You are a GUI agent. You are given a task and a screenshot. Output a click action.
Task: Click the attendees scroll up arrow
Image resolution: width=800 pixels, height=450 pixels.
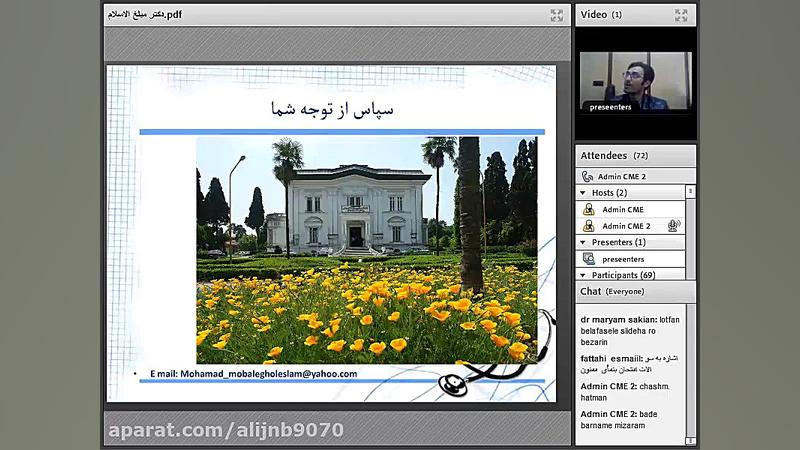click(690, 191)
